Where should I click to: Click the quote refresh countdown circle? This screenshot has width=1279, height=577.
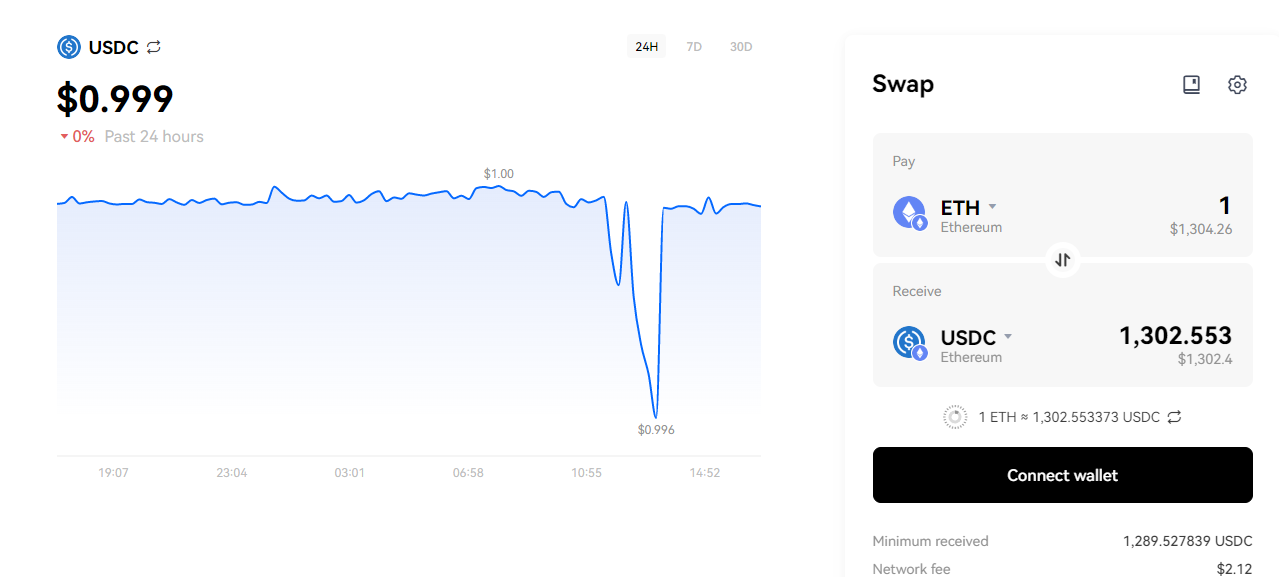pyautogui.click(x=955, y=417)
